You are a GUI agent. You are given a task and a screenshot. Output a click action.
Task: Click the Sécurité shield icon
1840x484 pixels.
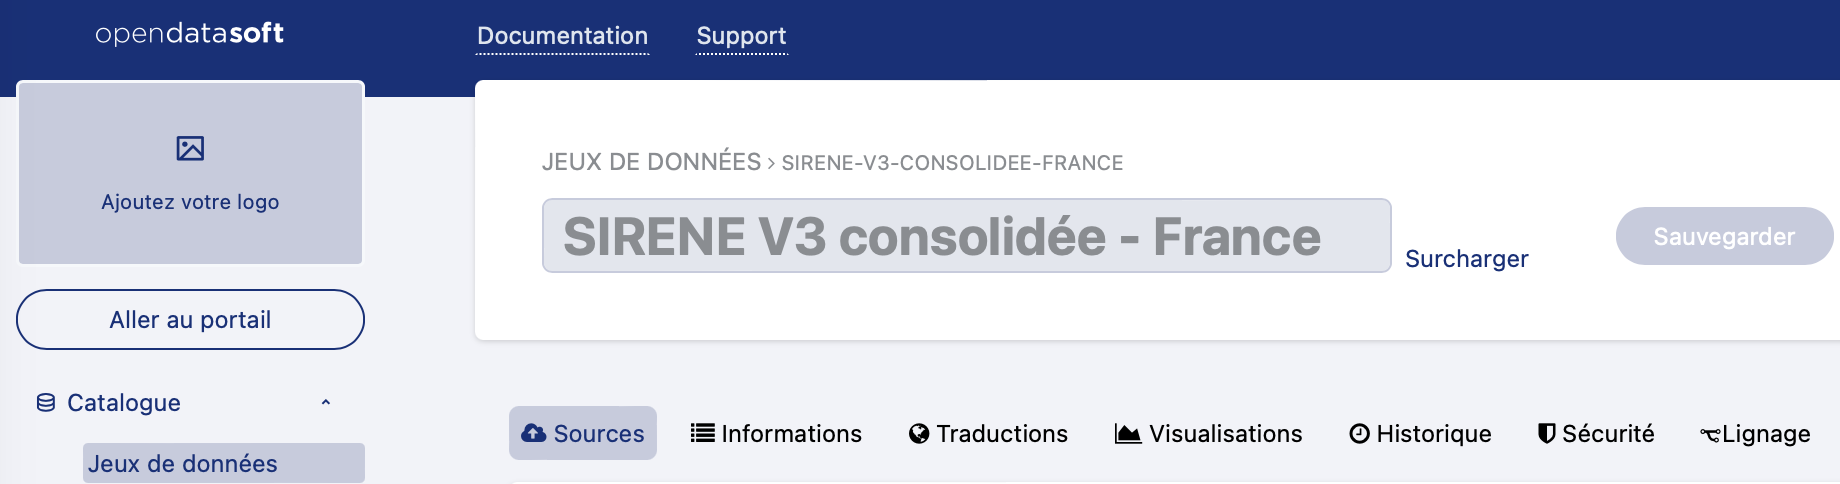[1546, 433]
